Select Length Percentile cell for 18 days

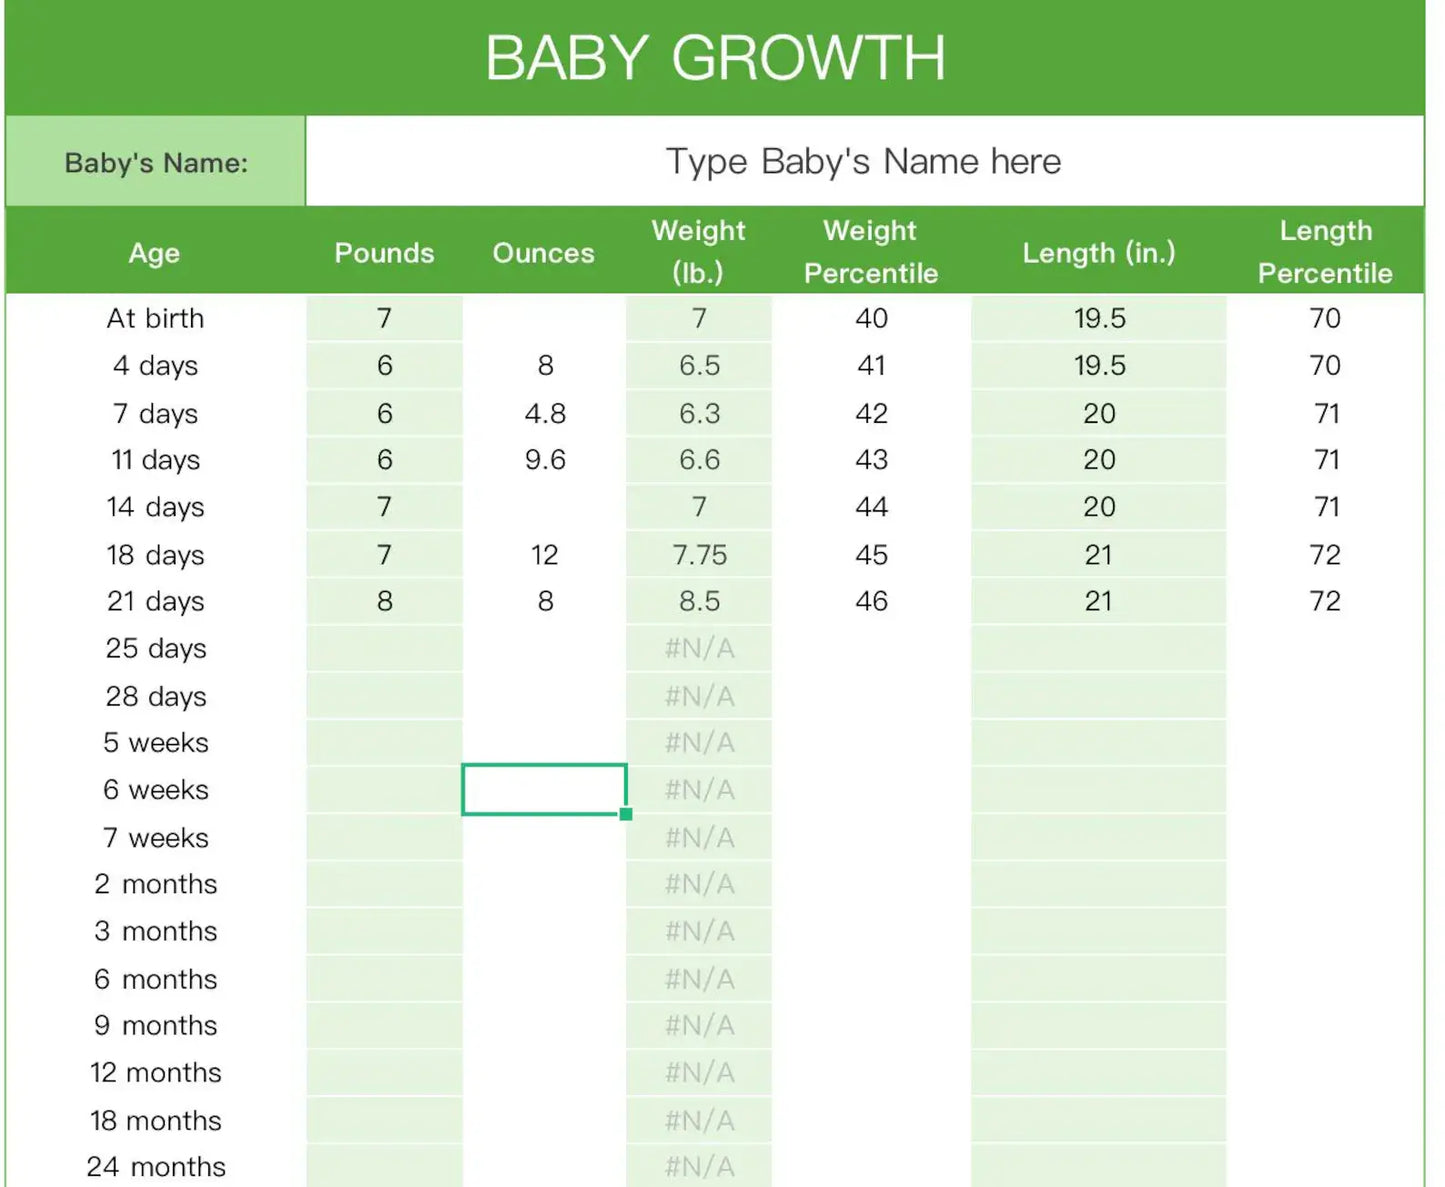[x=1325, y=555]
